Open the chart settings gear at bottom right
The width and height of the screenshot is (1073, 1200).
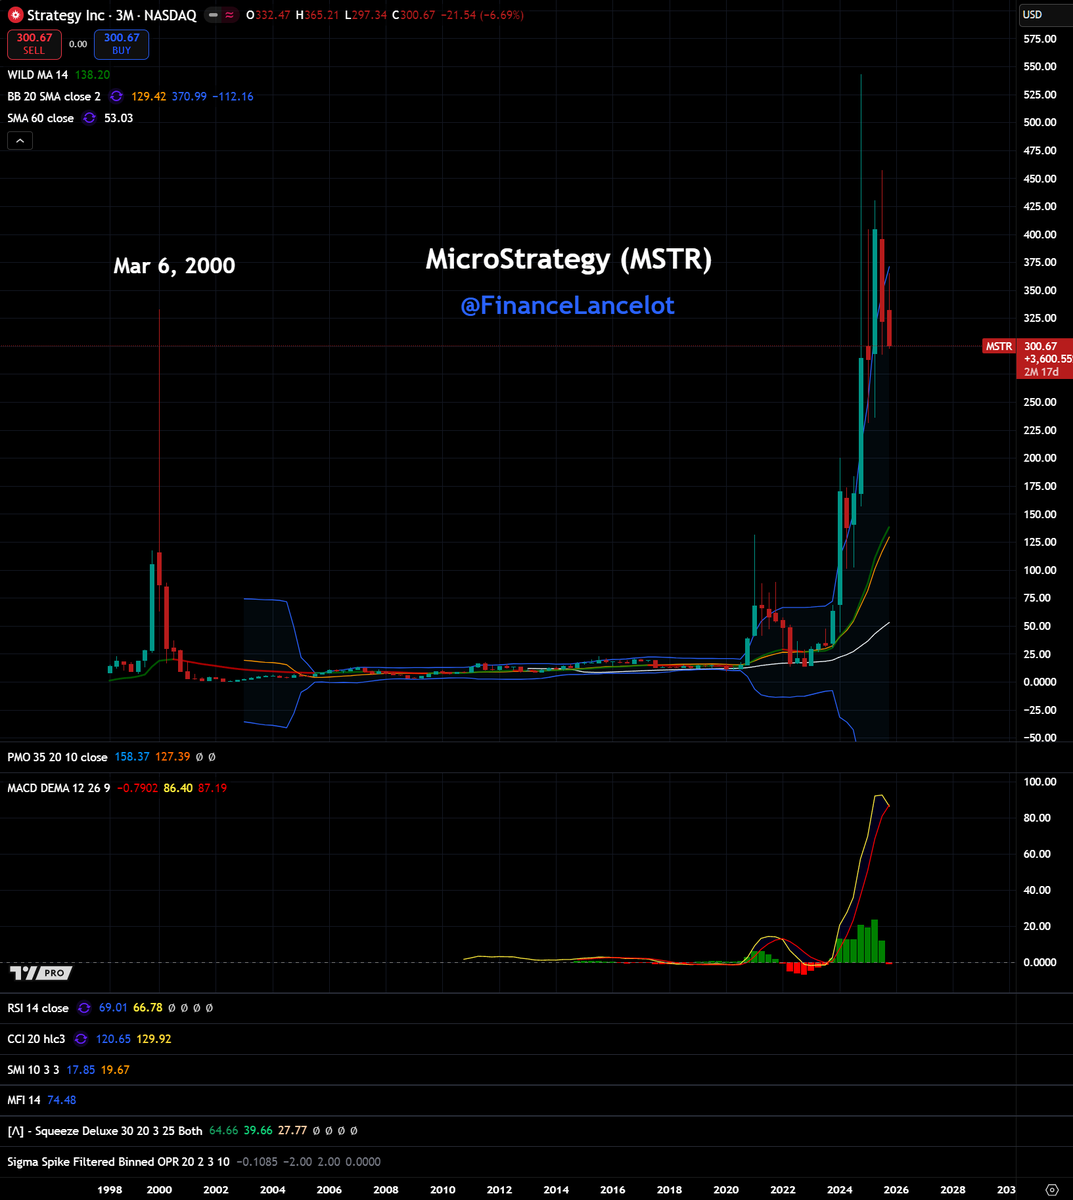1051,1189
